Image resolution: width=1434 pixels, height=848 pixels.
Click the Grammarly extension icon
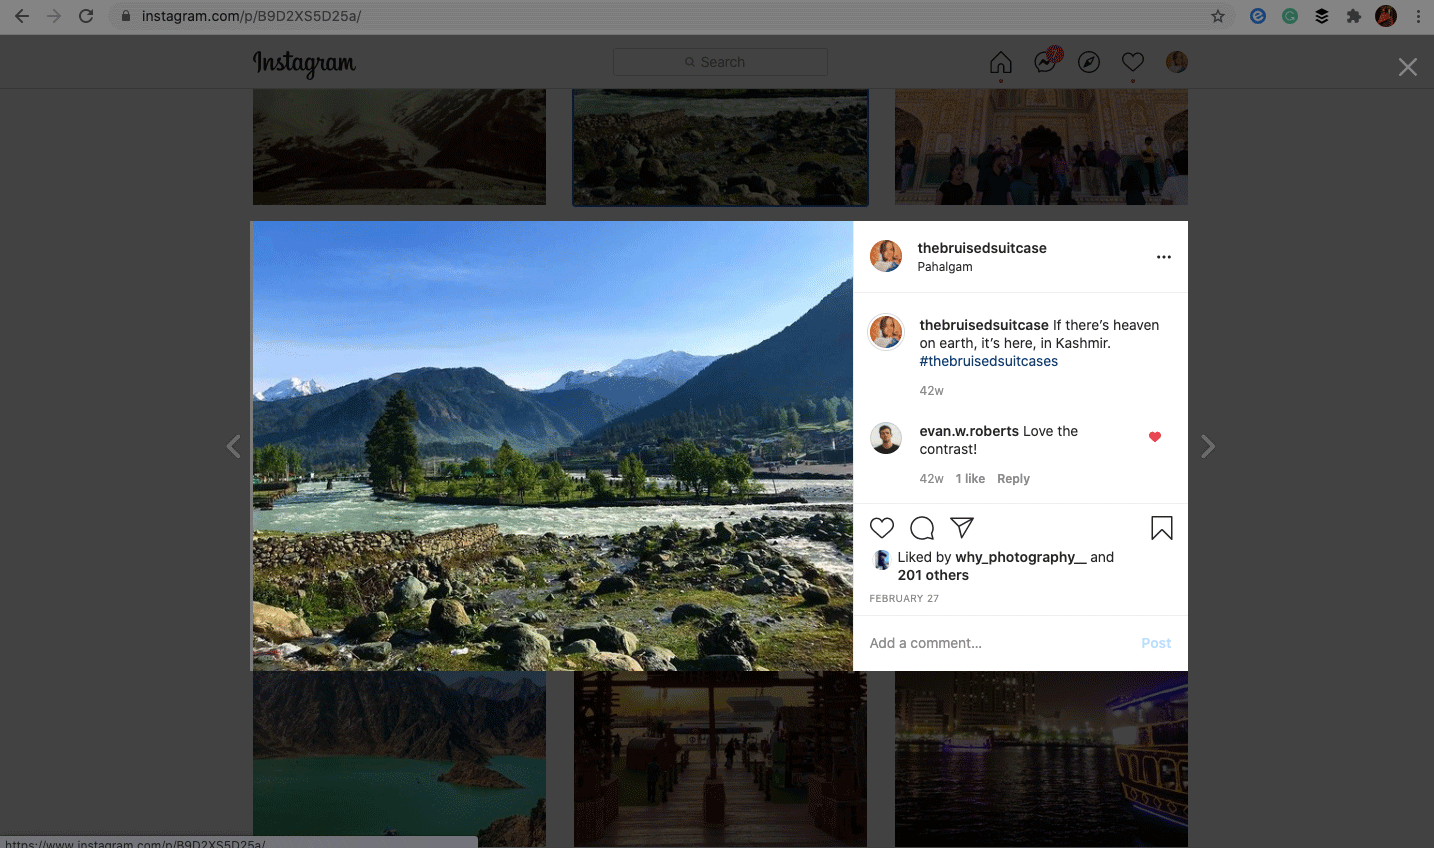point(1290,16)
